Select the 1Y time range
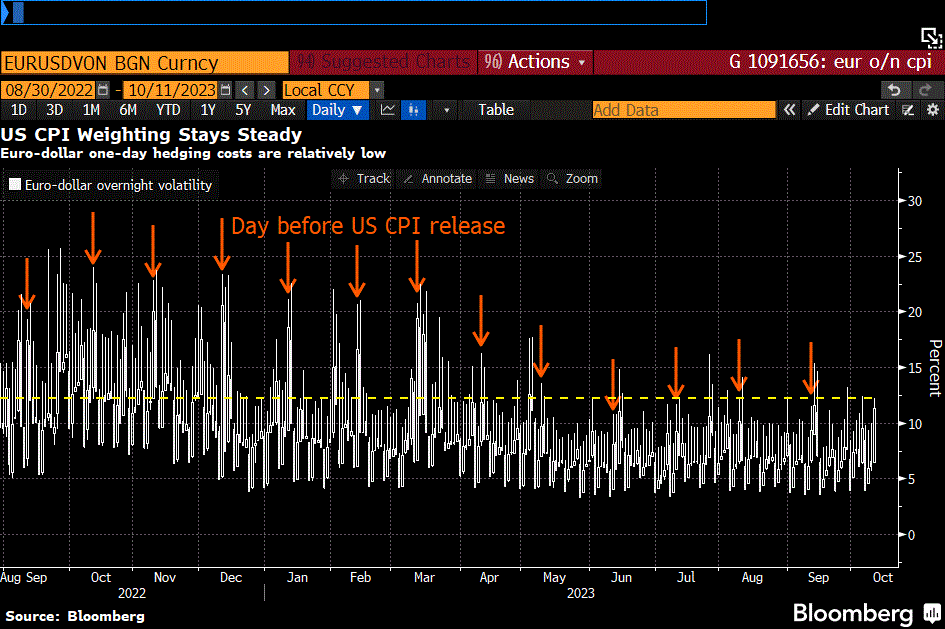Viewport: 945px width, 629px height. tap(208, 110)
